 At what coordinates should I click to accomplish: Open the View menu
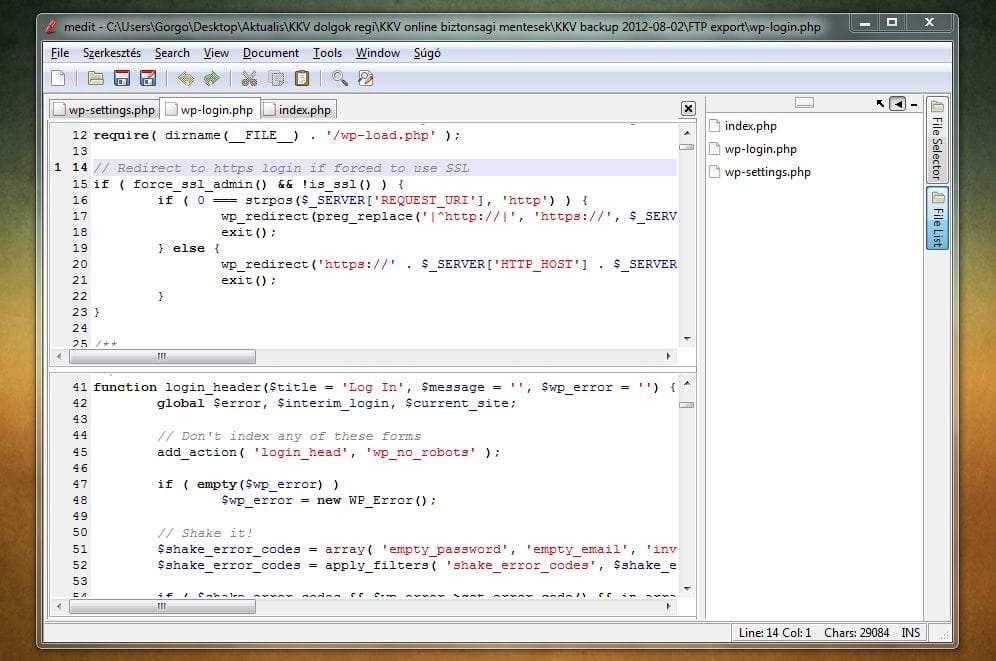click(216, 53)
